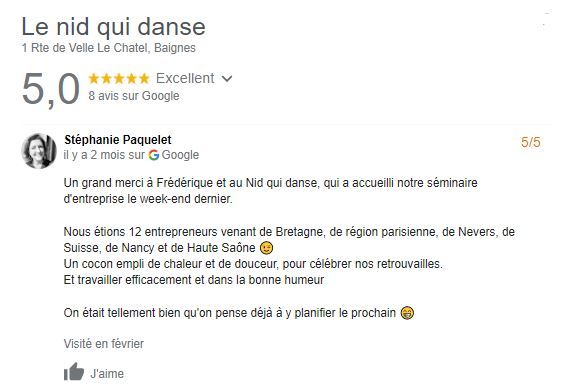Image resolution: width=572 pixels, height=391 pixels.
Task: Click the five gold stars rating
Action: [119, 78]
